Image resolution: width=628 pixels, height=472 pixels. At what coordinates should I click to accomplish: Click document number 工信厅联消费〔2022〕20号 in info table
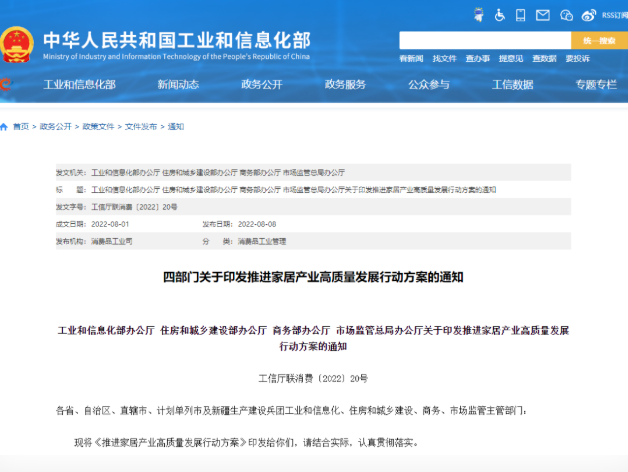[134, 207]
